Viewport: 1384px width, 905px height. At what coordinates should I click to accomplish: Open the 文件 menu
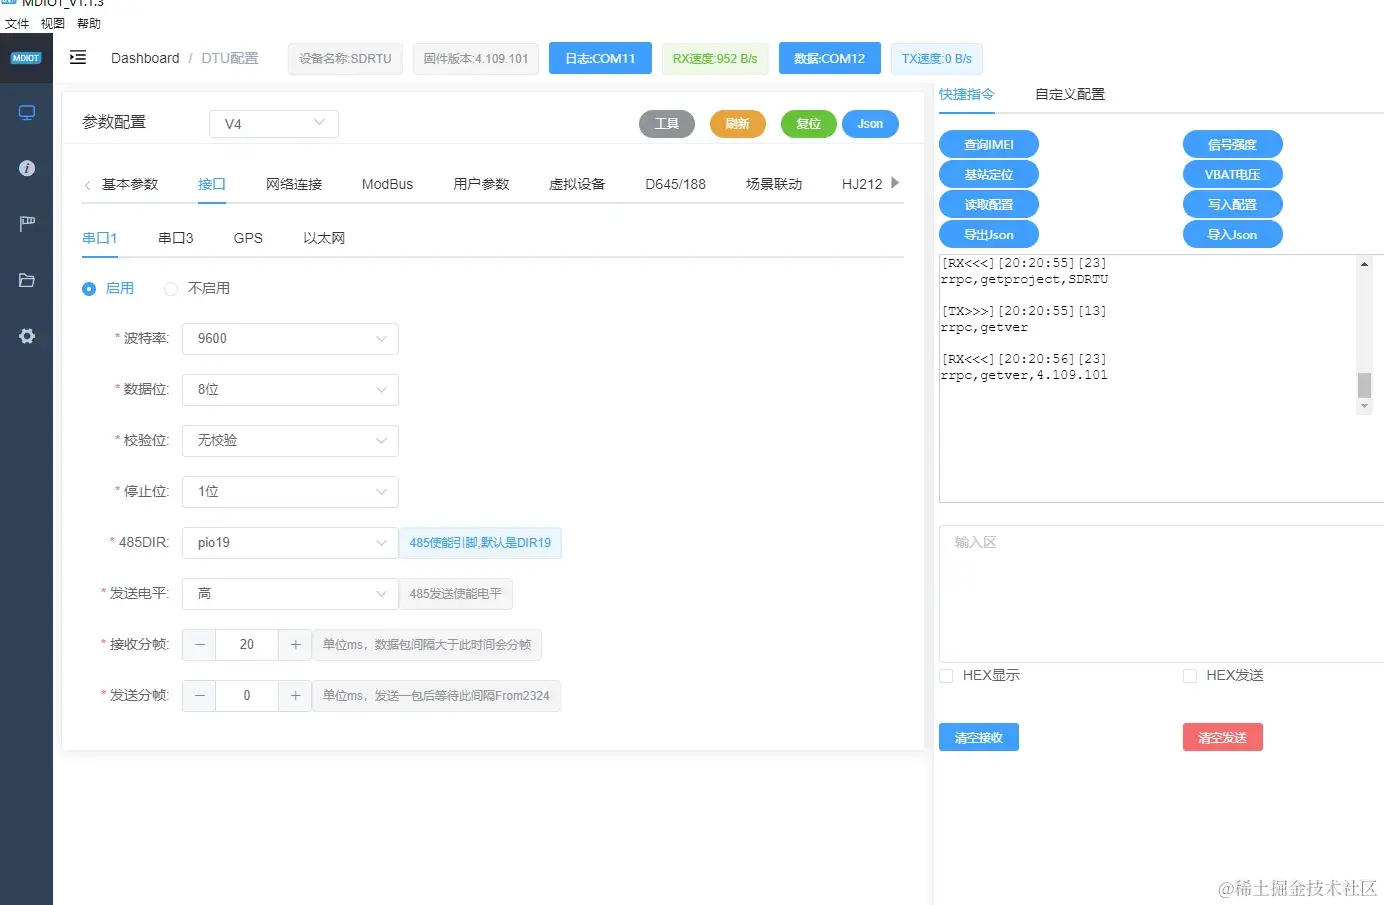tap(17, 24)
